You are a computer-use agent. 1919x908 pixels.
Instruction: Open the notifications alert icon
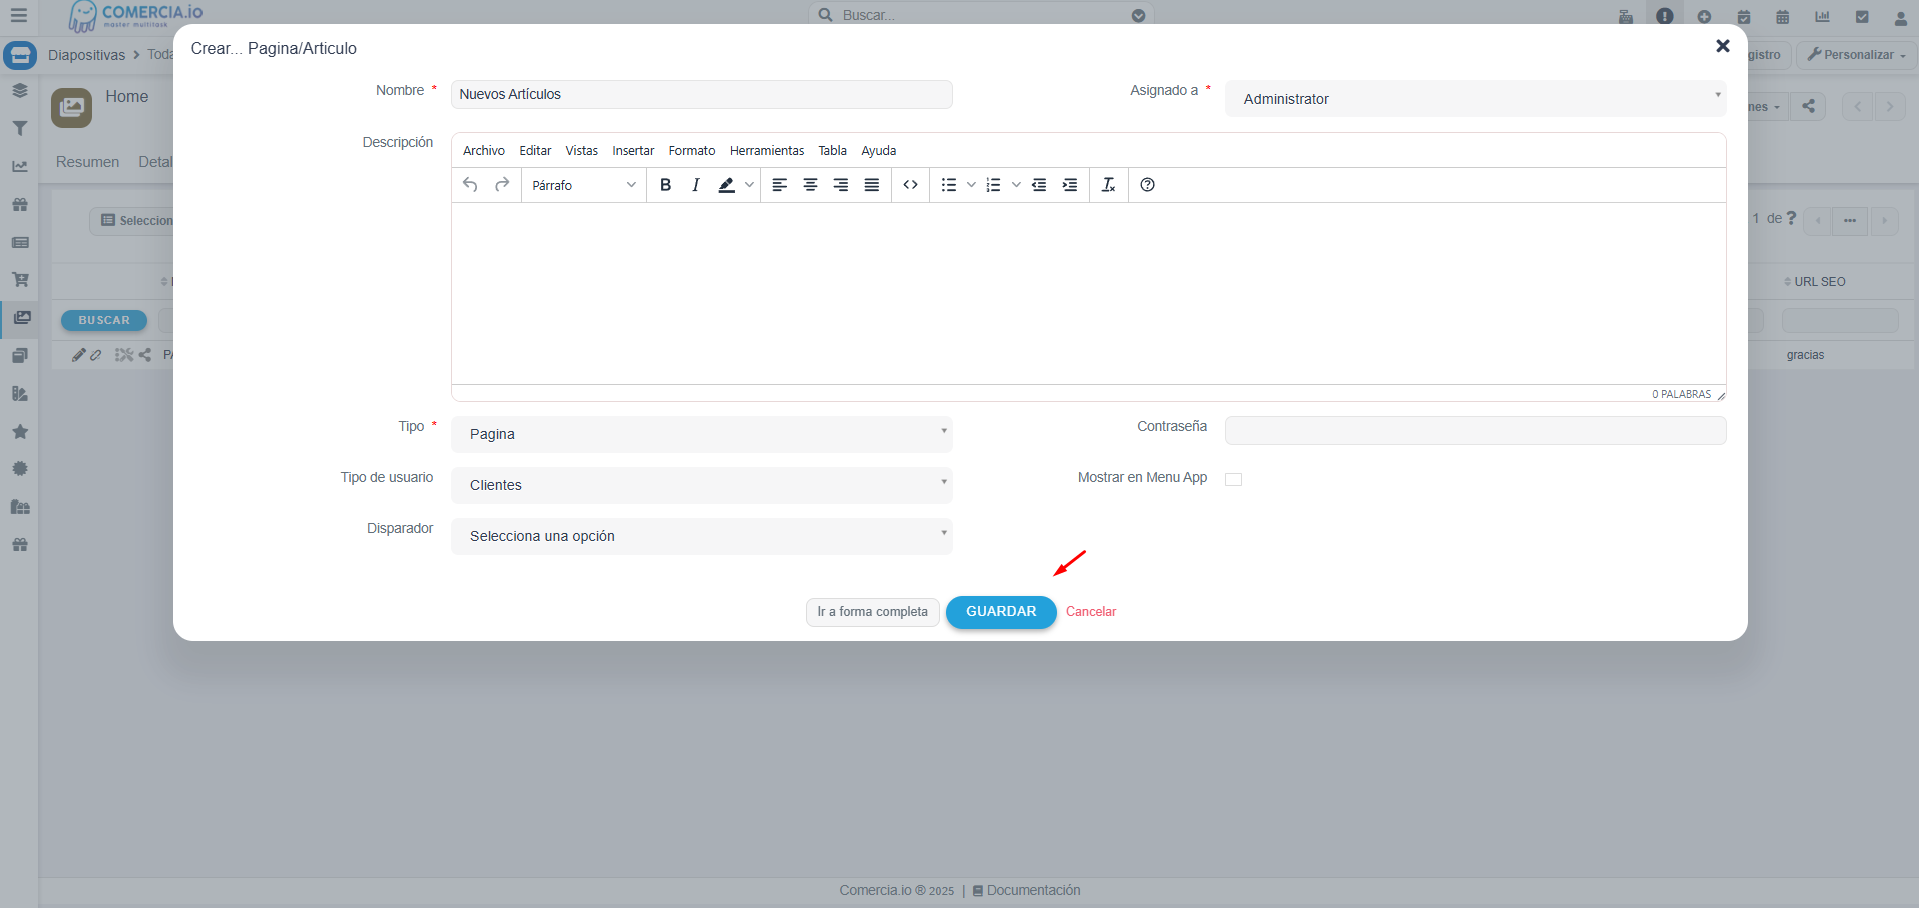(x=1664, y=17)
